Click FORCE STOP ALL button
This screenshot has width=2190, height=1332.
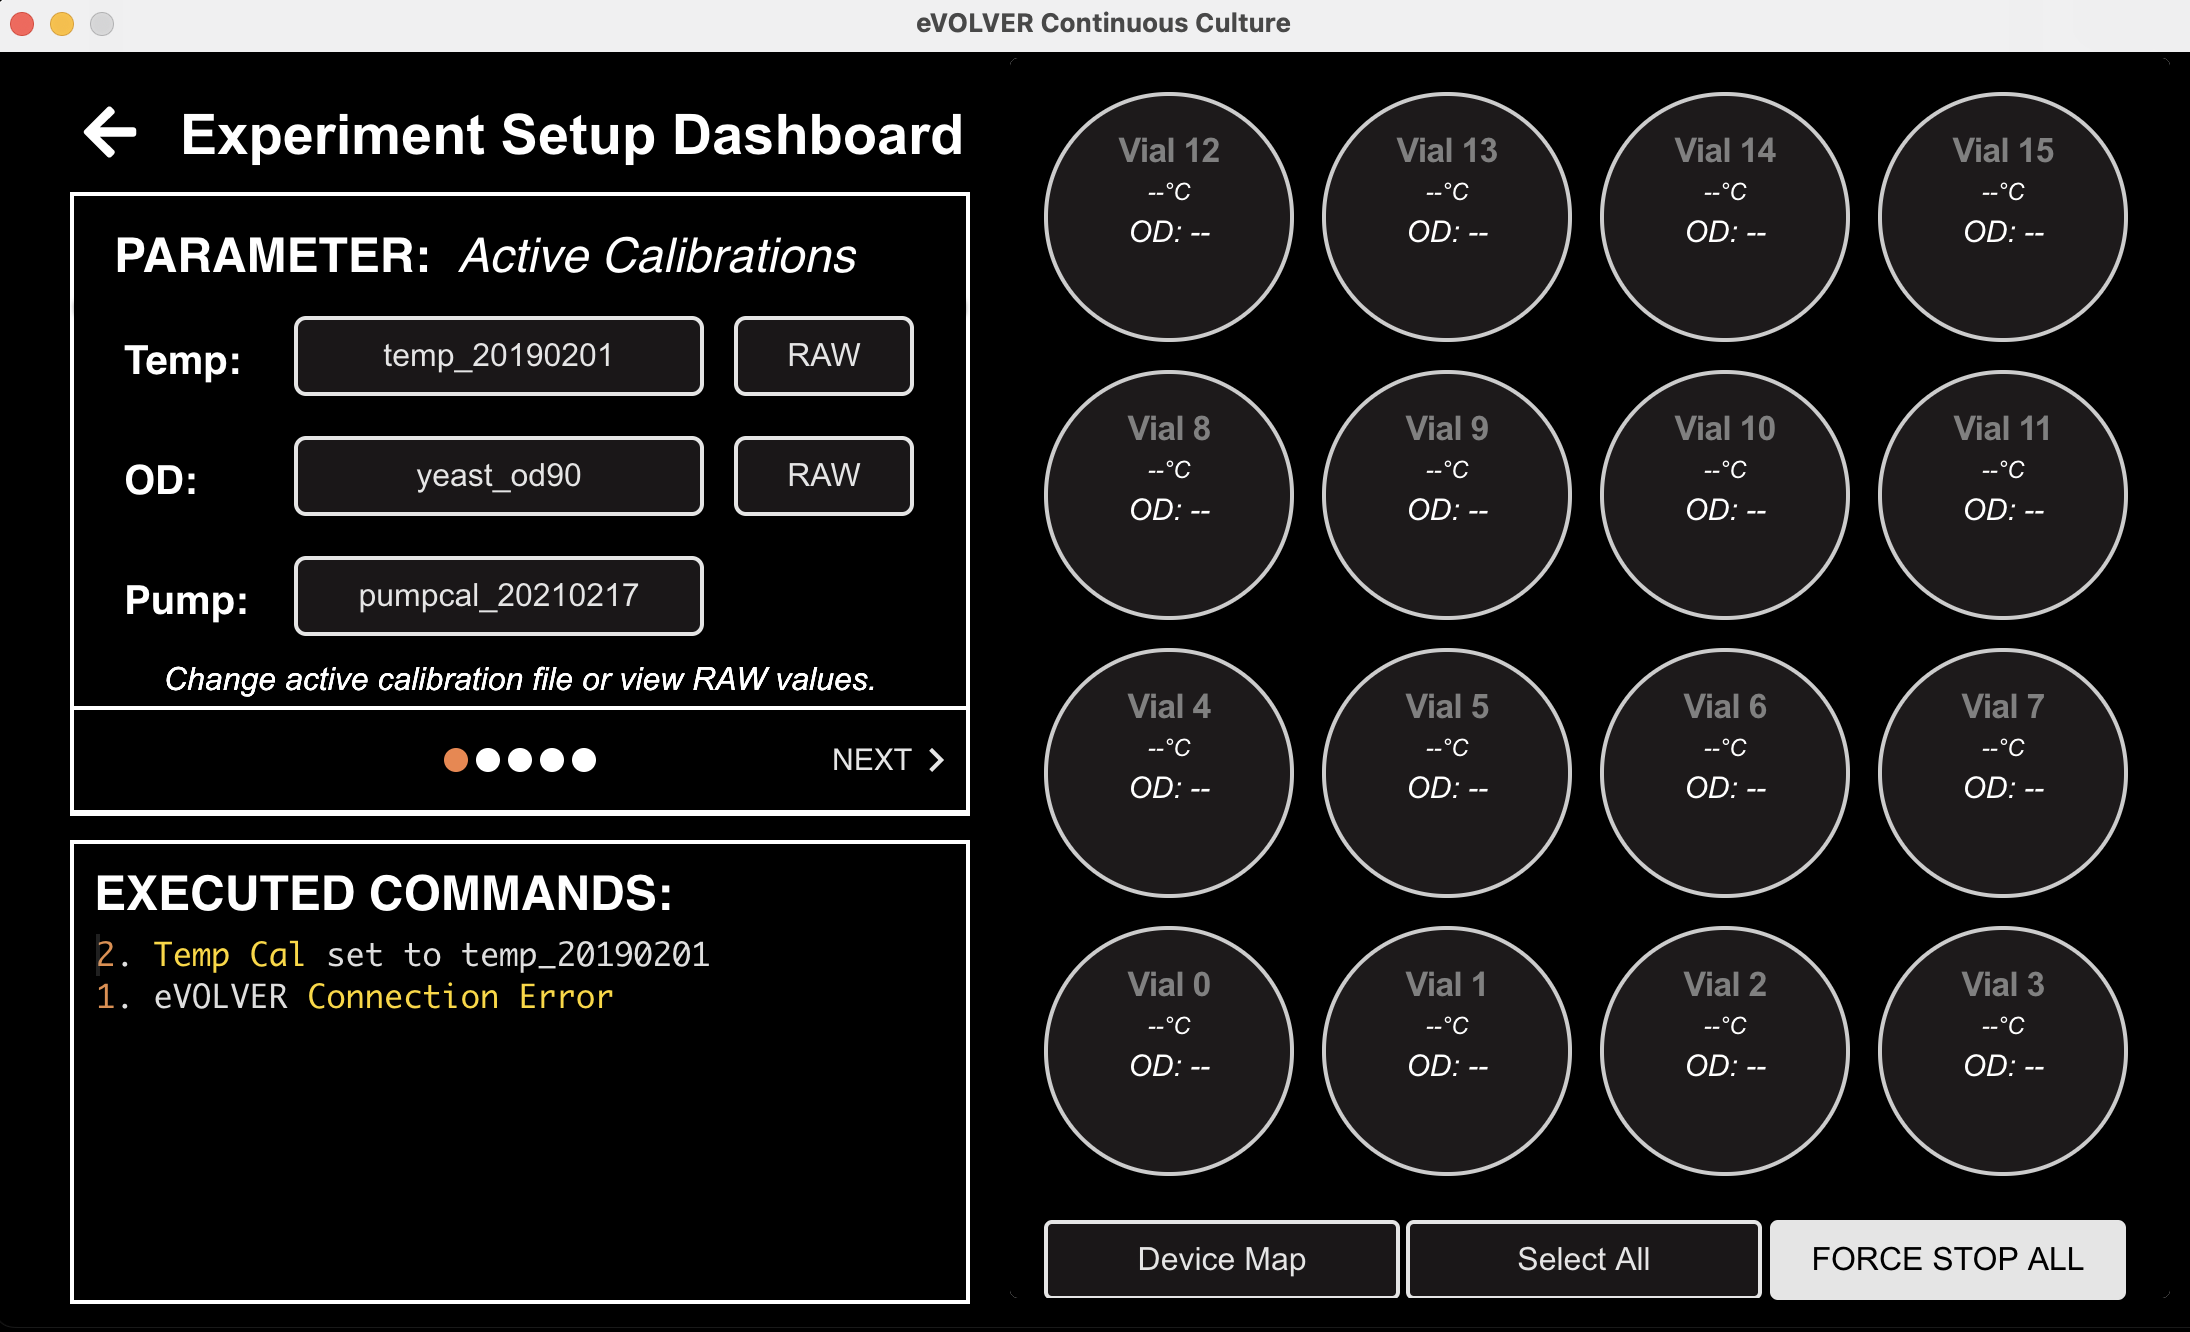coord(1948,1259)
